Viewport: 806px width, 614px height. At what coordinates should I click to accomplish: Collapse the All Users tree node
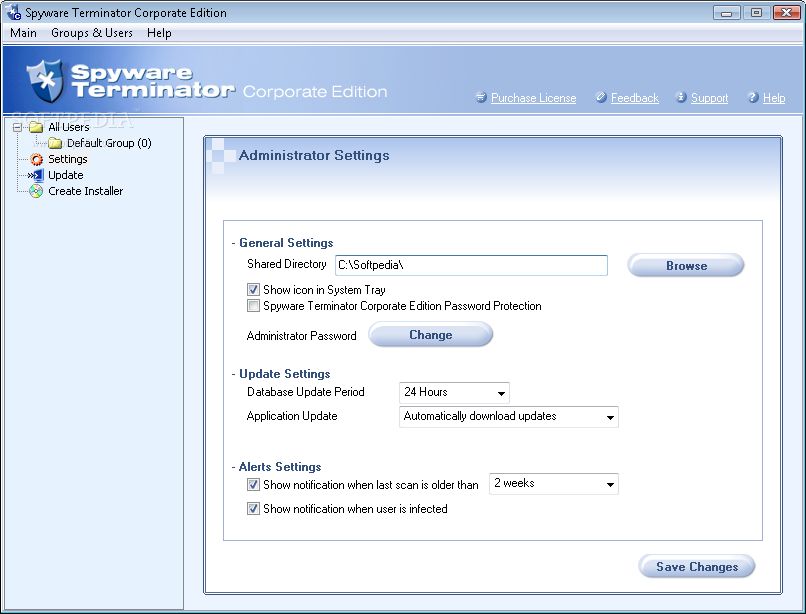[17, 127]
